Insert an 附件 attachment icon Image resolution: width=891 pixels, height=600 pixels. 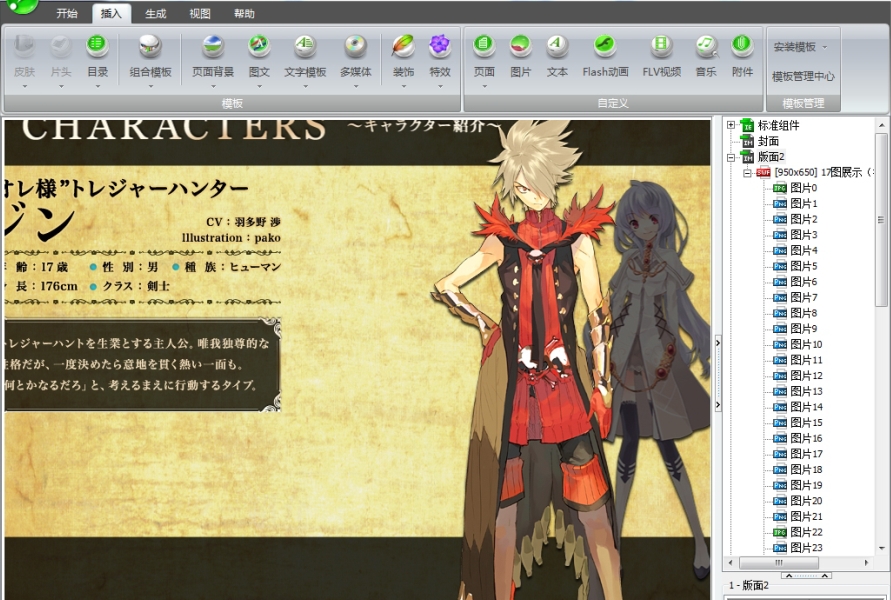(742, 45)
